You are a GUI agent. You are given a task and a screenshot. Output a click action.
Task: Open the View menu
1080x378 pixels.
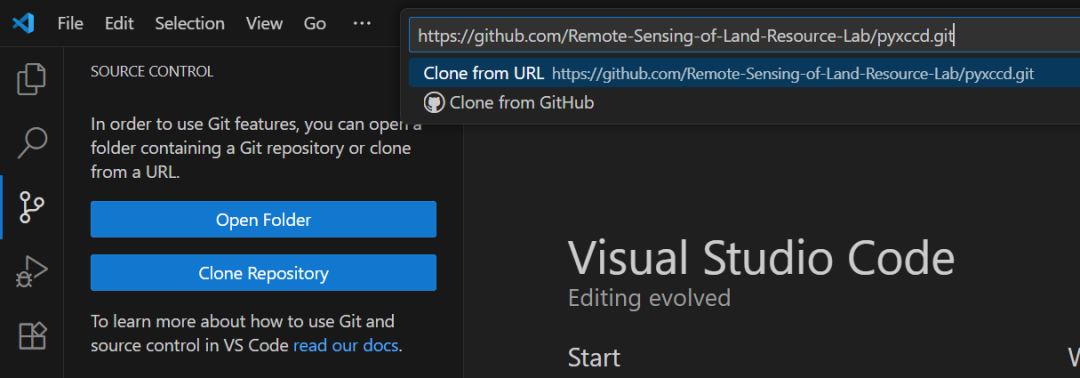pos(264,23)
